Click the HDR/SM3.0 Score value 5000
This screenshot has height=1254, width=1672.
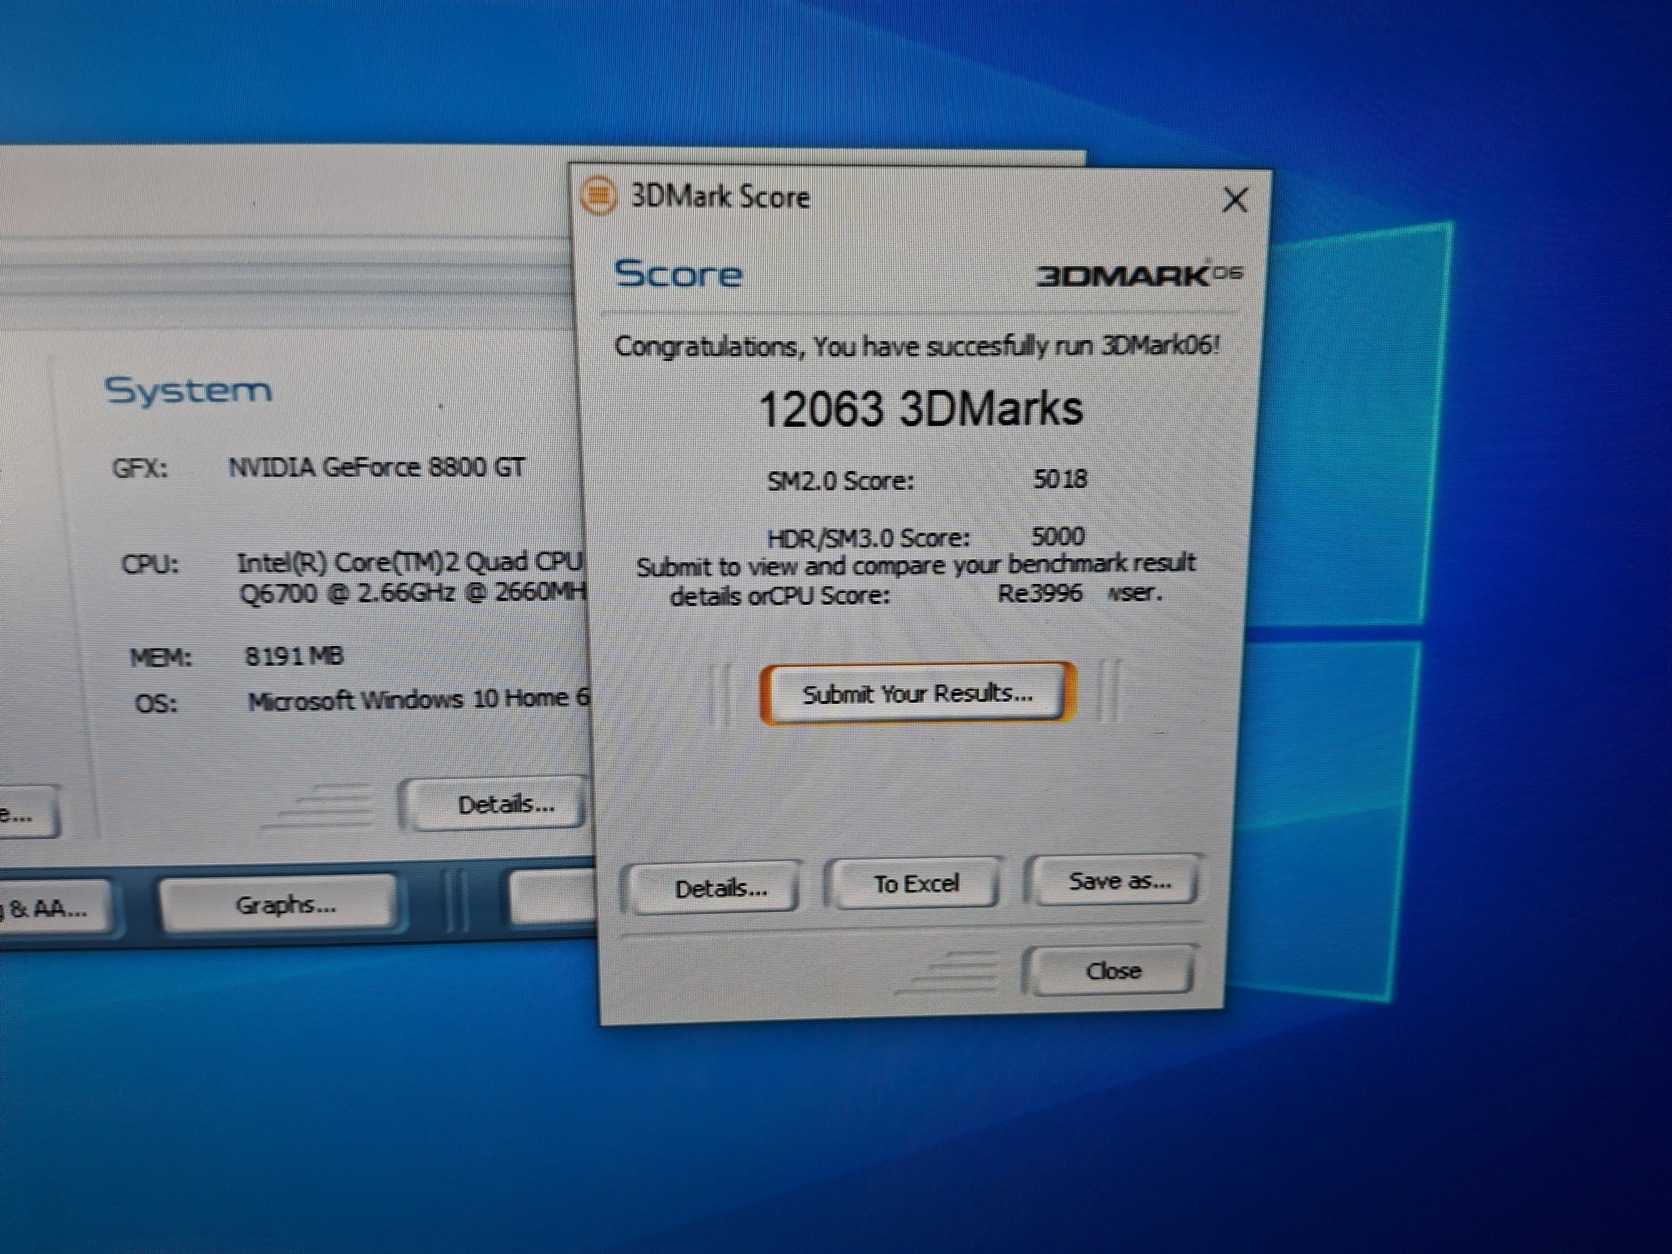pos(1058,536)
